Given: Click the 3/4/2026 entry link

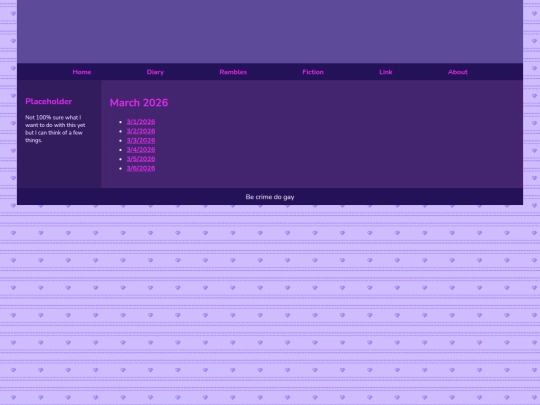Looking at the screenshot, I should pos(141,149).
